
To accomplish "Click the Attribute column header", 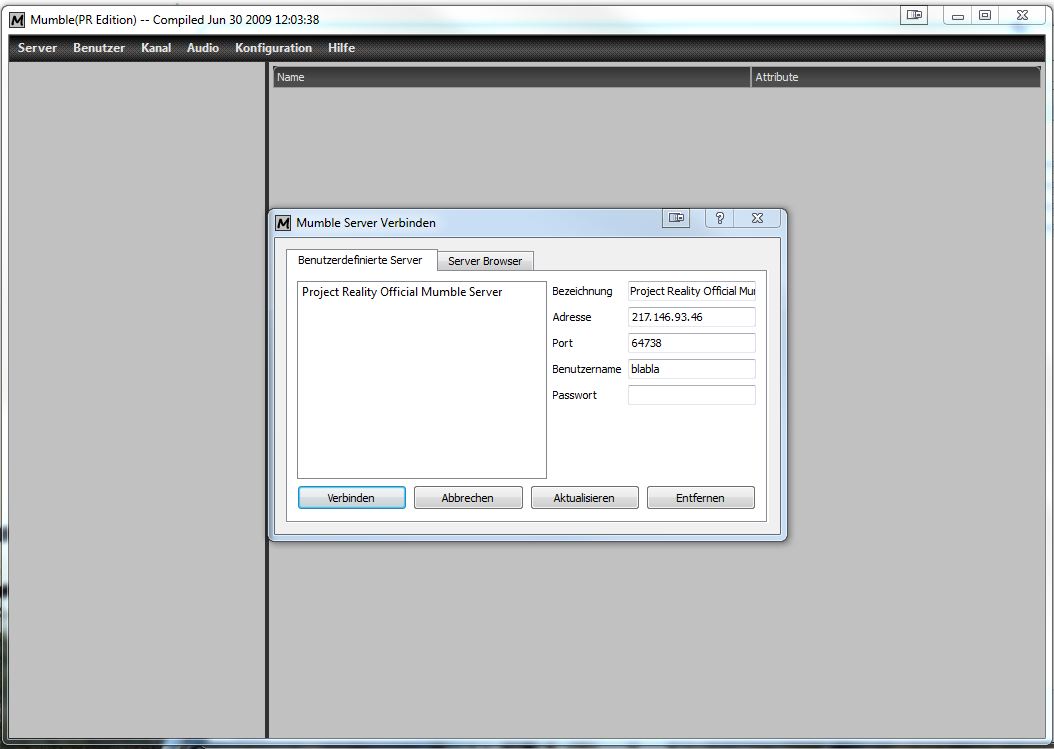I will (x=895, y=77).
